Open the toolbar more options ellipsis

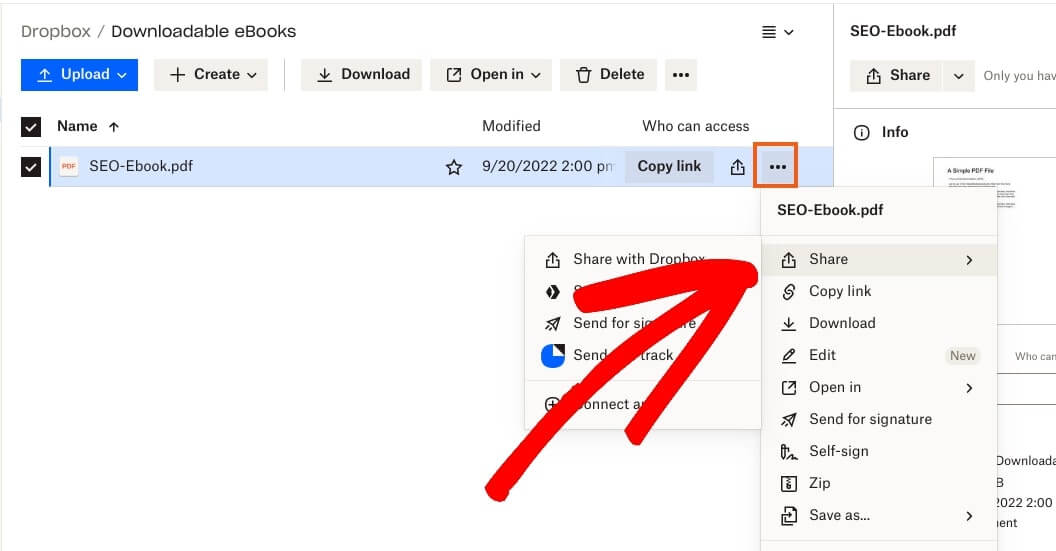pos(681,75)
